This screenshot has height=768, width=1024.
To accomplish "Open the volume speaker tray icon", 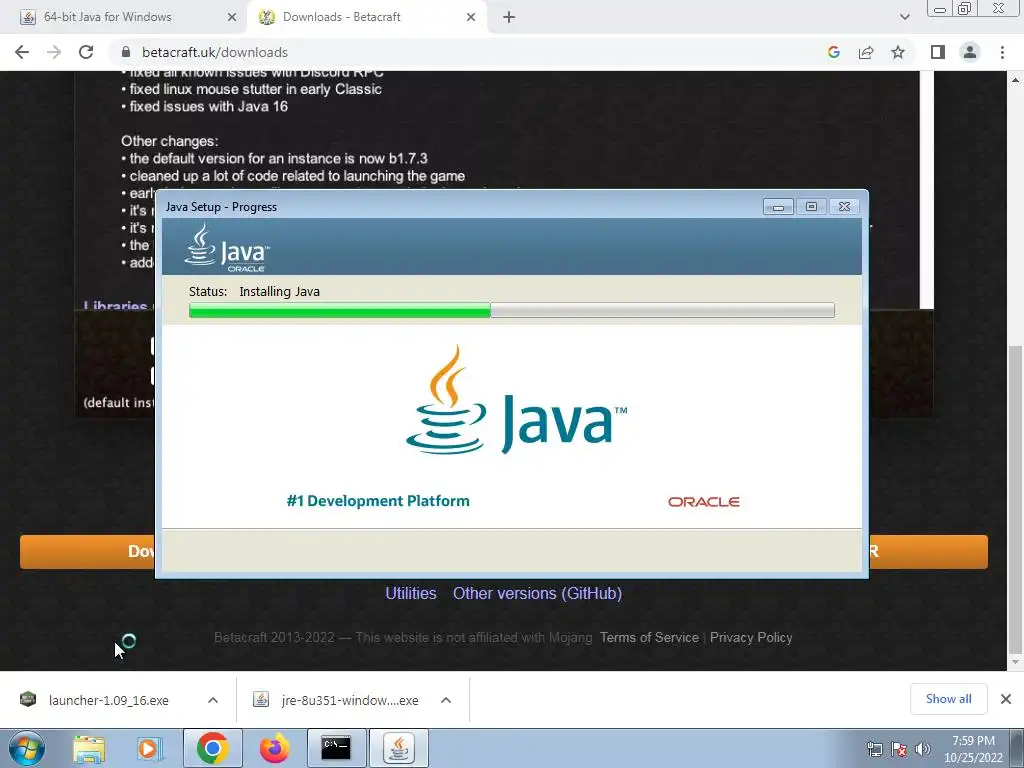I will click(923, 750).
